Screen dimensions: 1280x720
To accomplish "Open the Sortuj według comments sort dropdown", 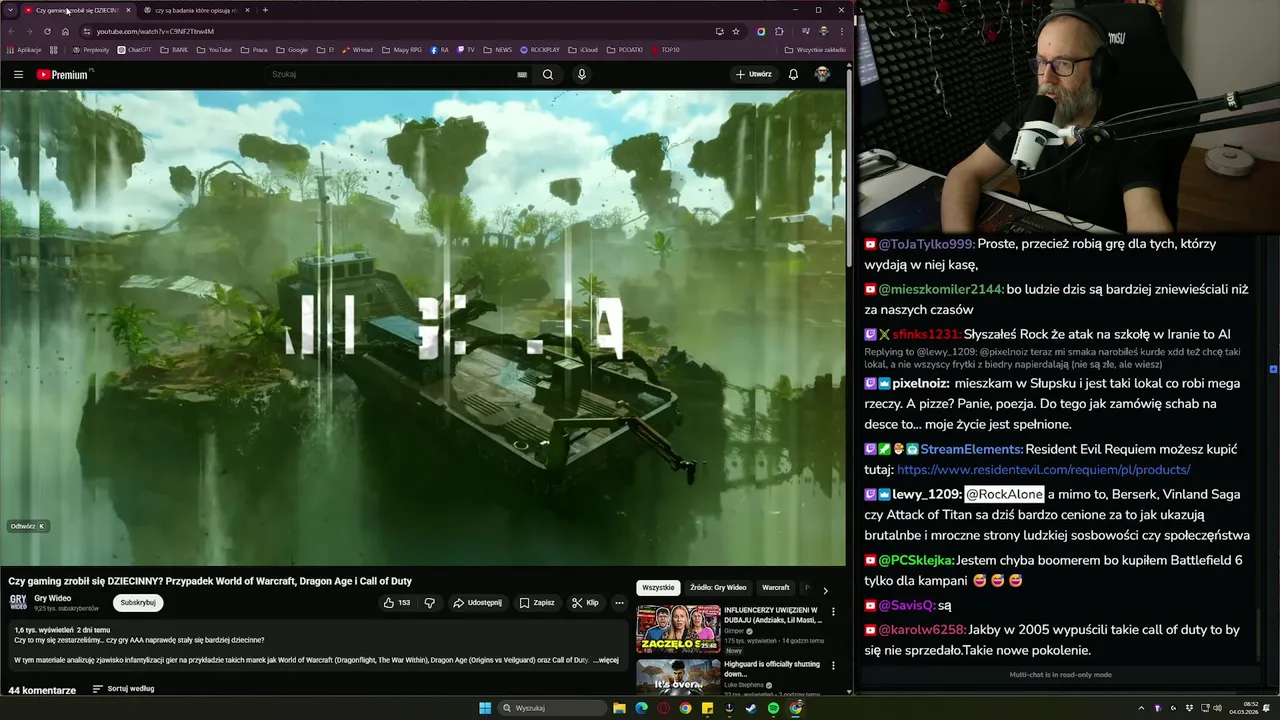I will [x=123, y=688].
